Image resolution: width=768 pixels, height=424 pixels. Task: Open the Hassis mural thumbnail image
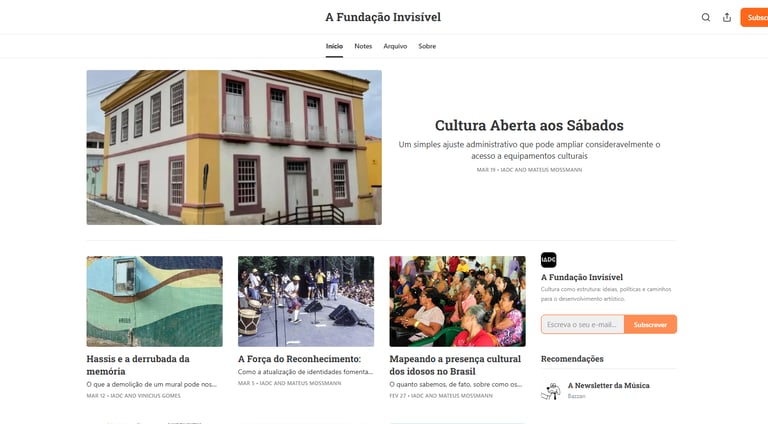(154, 301)
